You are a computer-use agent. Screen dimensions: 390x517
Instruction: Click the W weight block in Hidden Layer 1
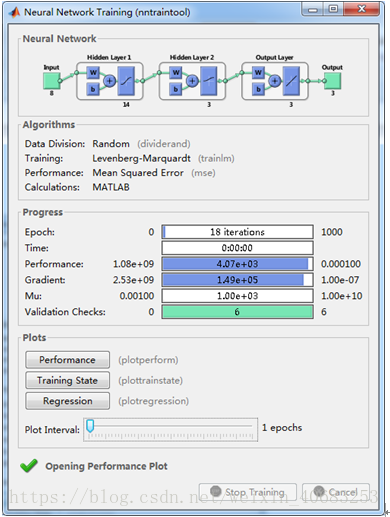[x=93, y=72]
